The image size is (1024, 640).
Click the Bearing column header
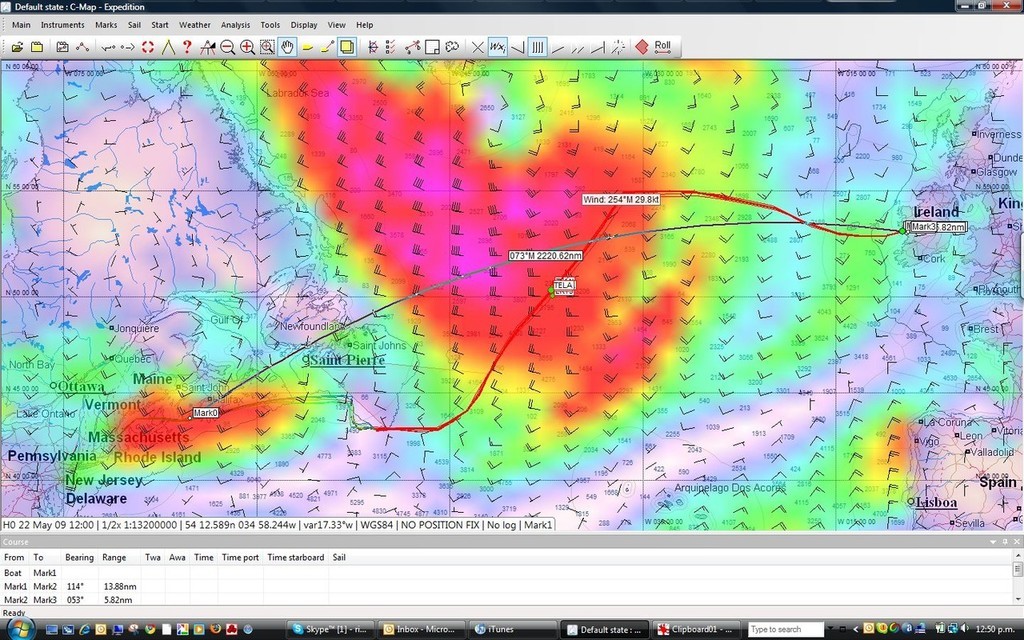point(80,557)
